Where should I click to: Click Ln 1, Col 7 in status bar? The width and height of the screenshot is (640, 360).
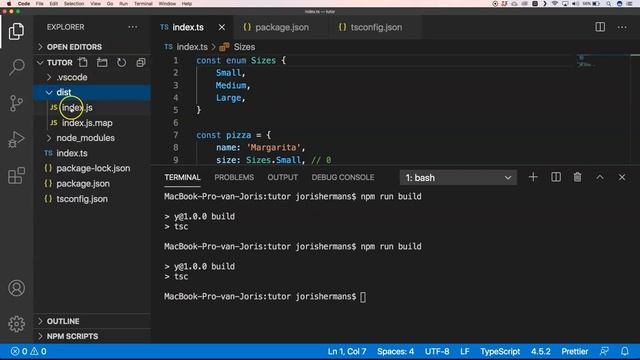[347, 351]
